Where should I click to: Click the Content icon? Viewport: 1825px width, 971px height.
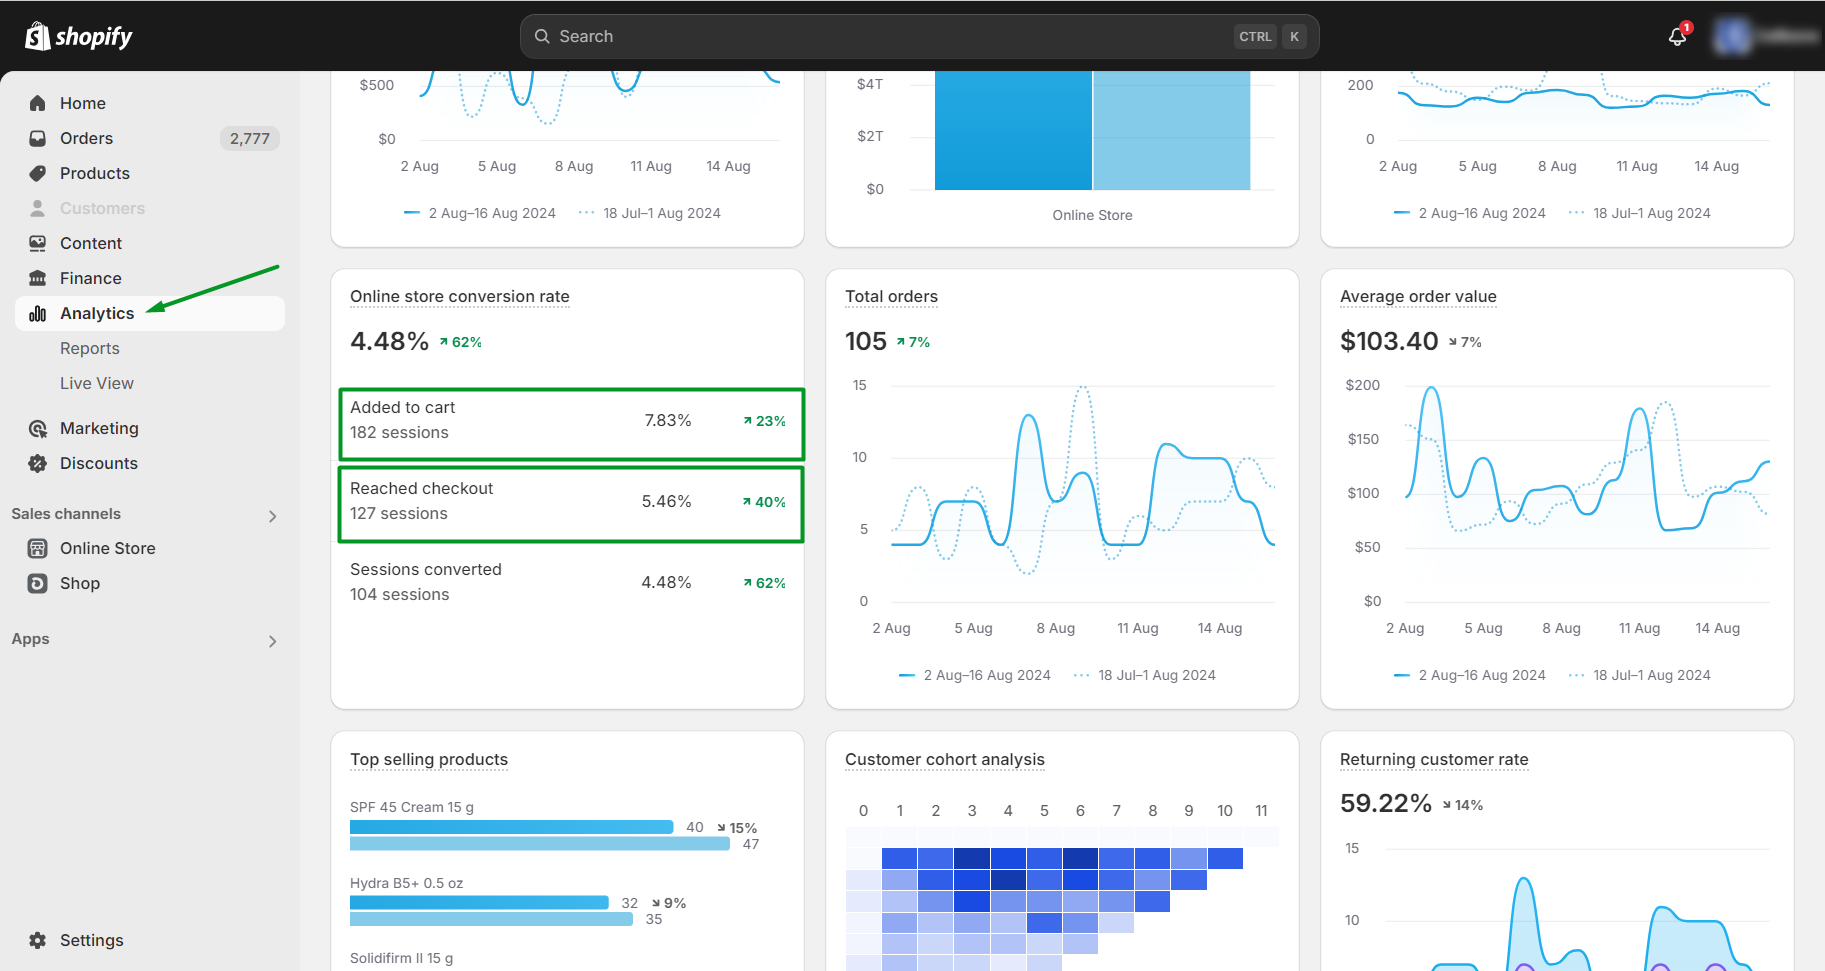(x=38, y=243)
